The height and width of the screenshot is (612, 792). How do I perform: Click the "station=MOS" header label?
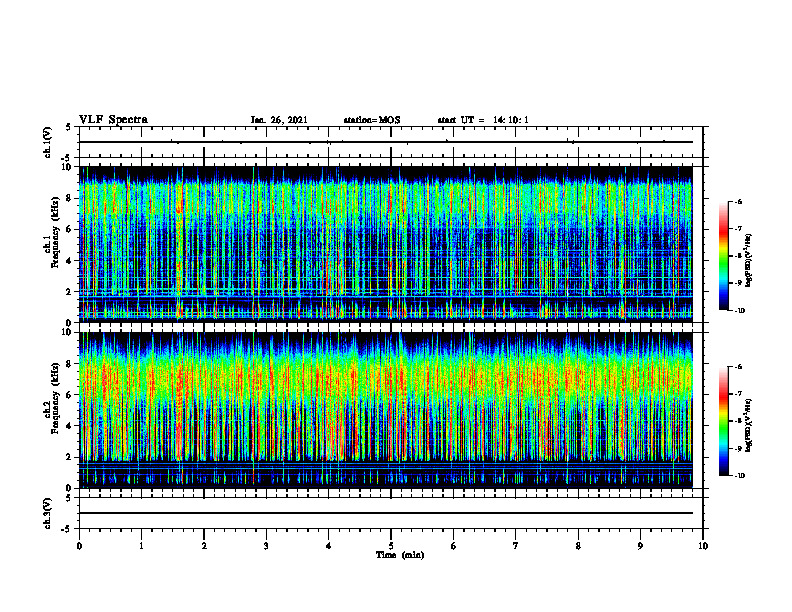(372, 120)
